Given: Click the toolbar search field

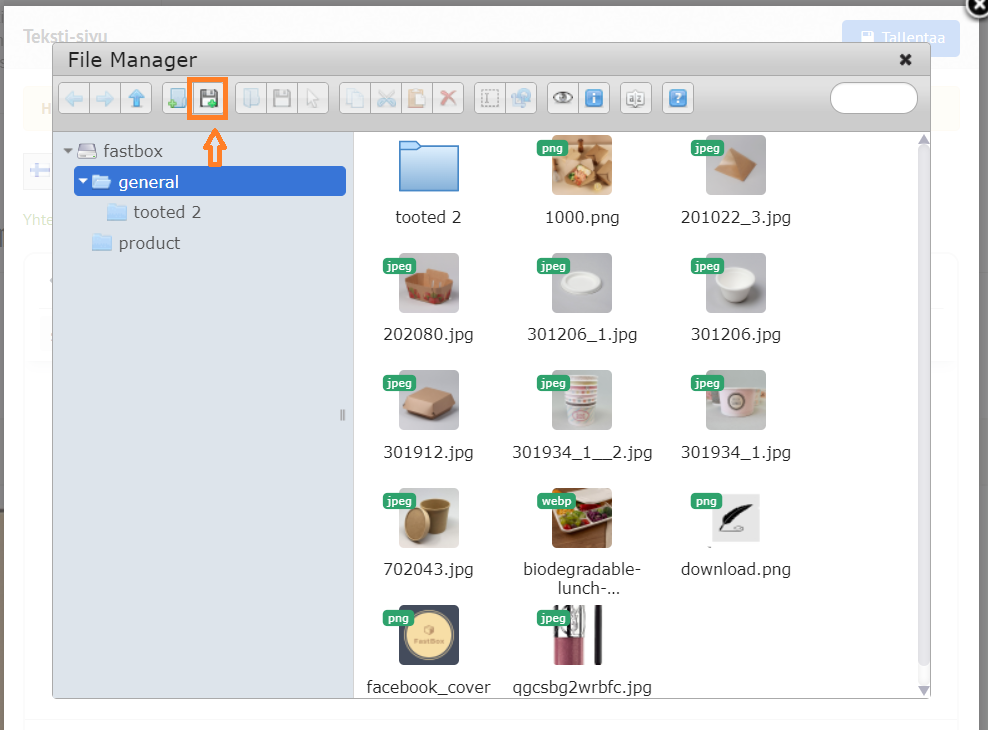Looking at the screenshot, I should point(873,98).
